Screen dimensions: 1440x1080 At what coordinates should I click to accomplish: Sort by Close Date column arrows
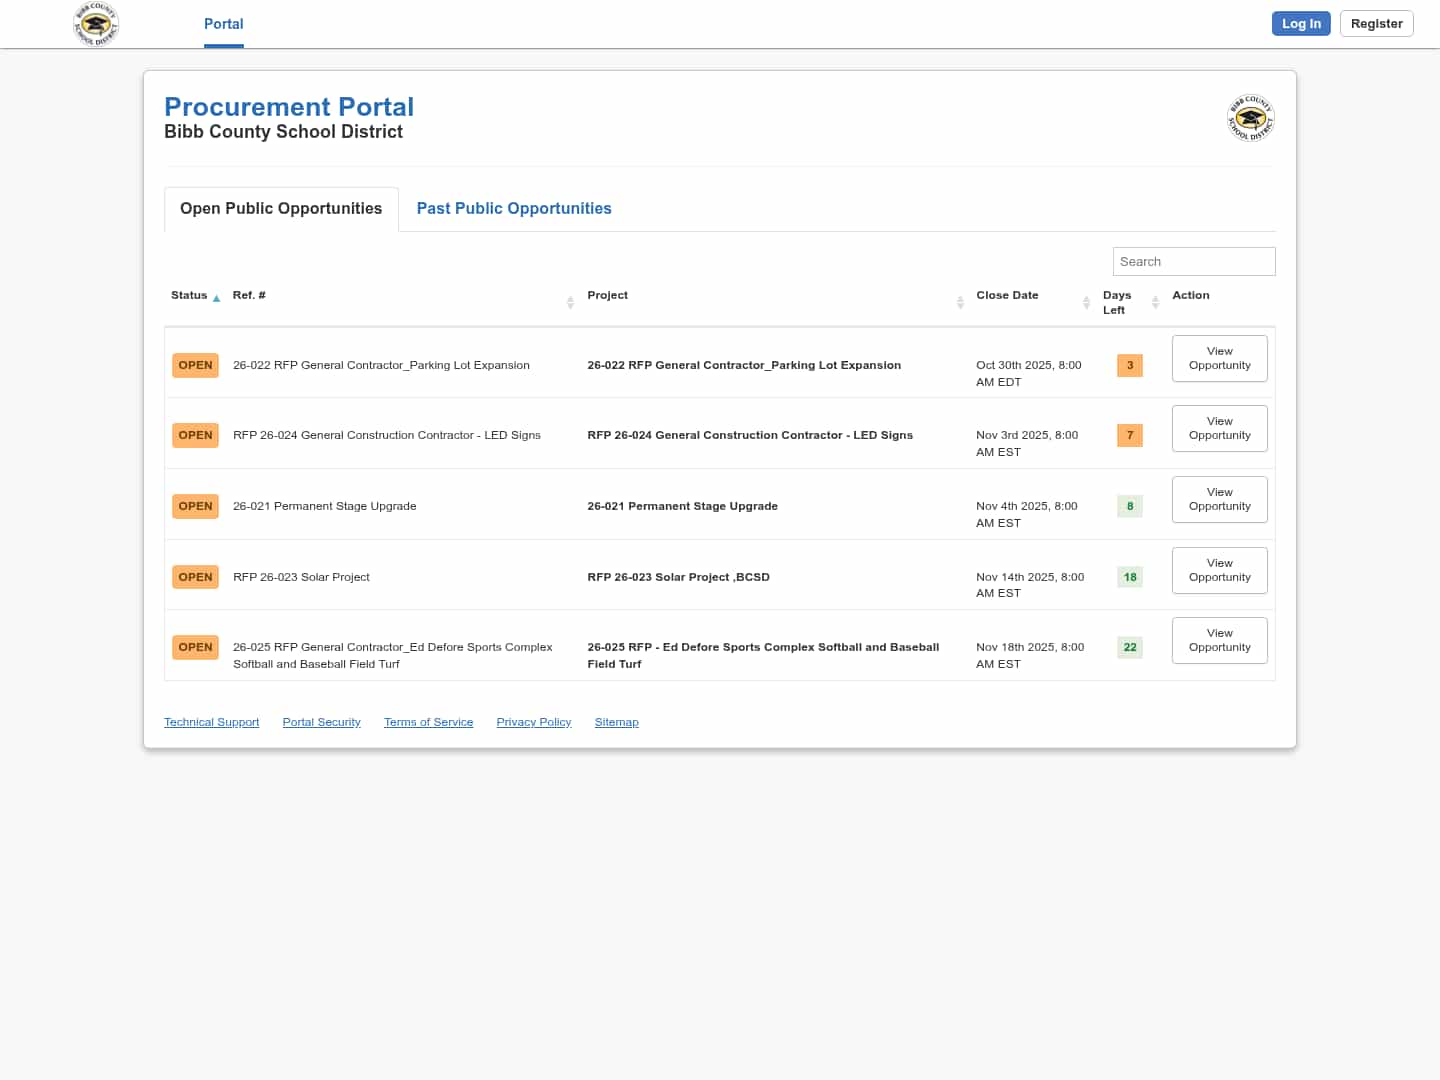coord(1086,302)
